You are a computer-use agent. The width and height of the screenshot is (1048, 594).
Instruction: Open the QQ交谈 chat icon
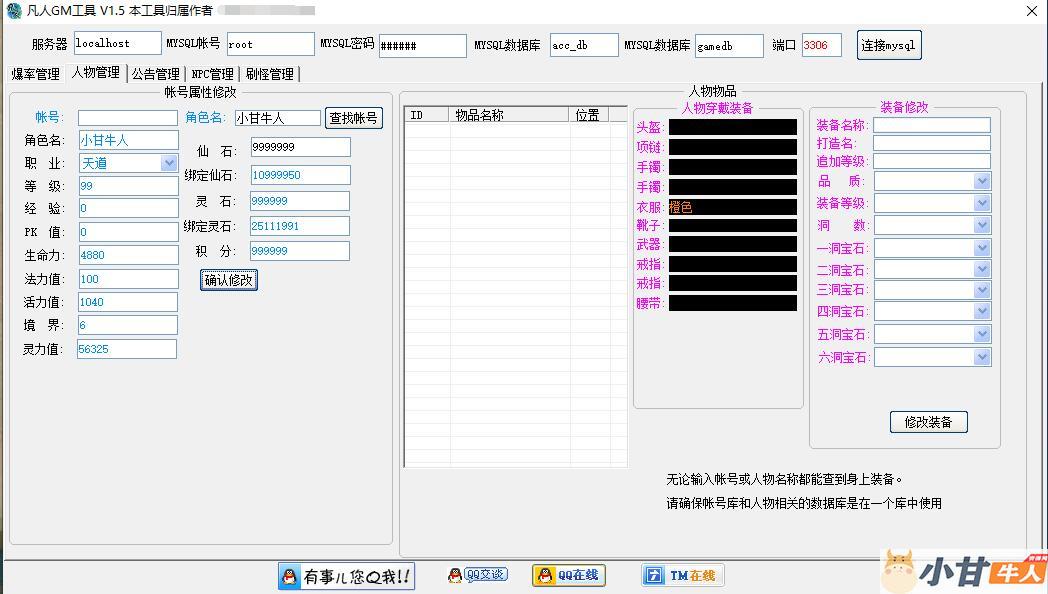pos(477,575)
